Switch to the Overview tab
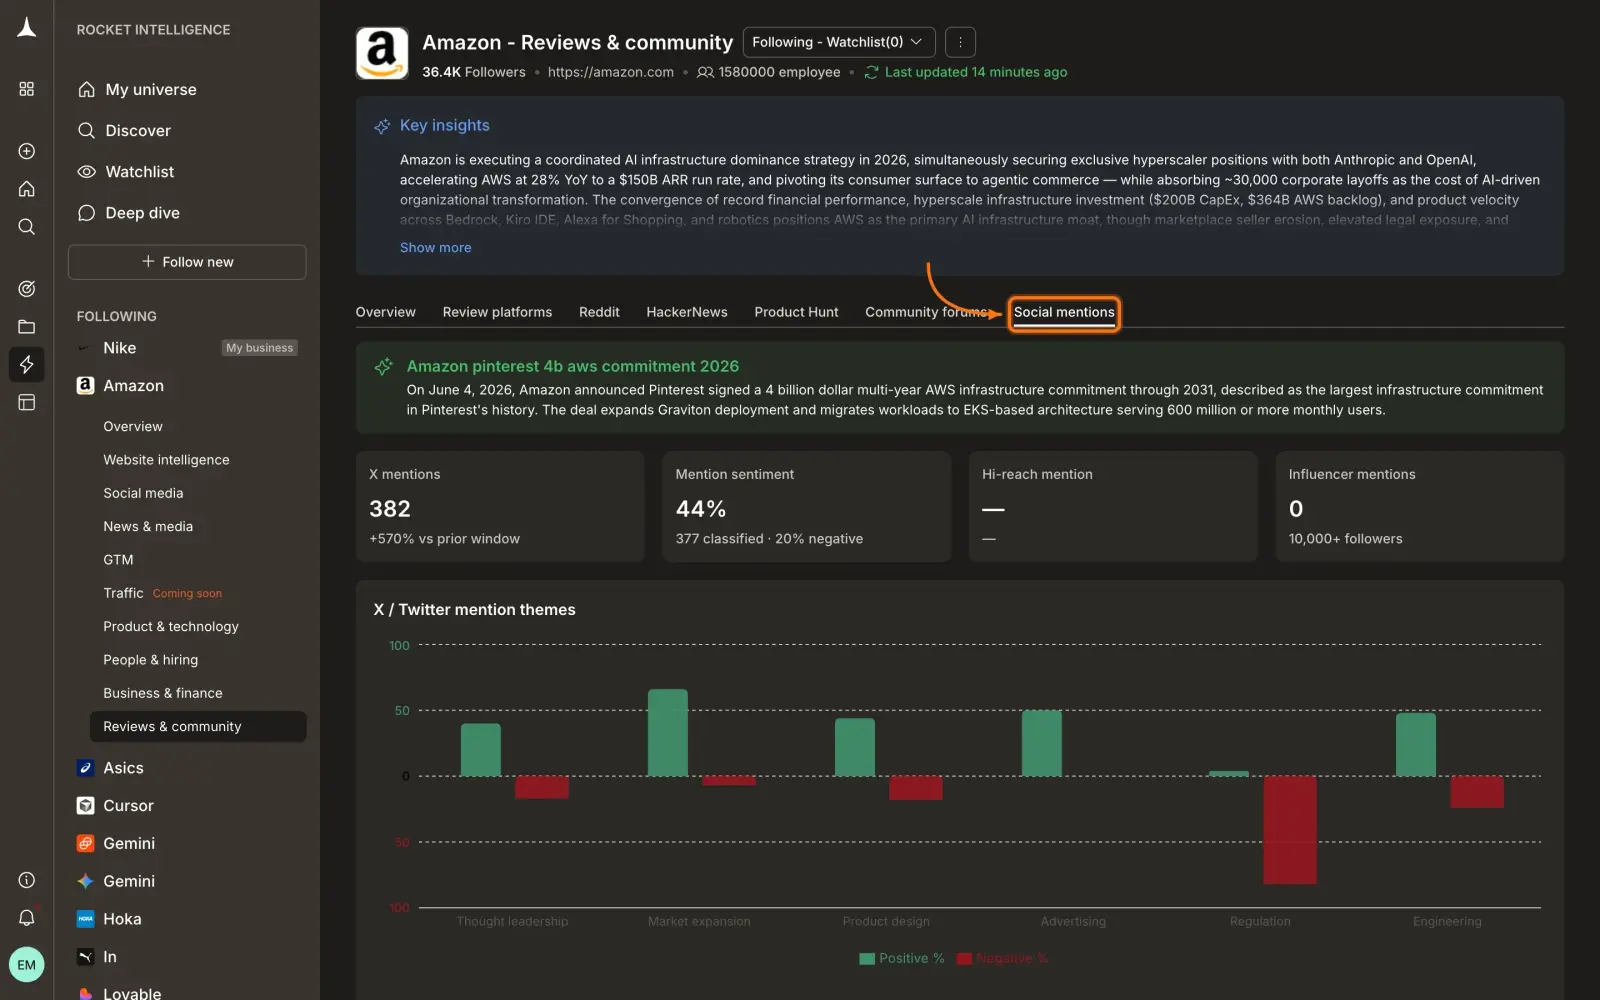1600x1000 pixels. tap(385, 312)
